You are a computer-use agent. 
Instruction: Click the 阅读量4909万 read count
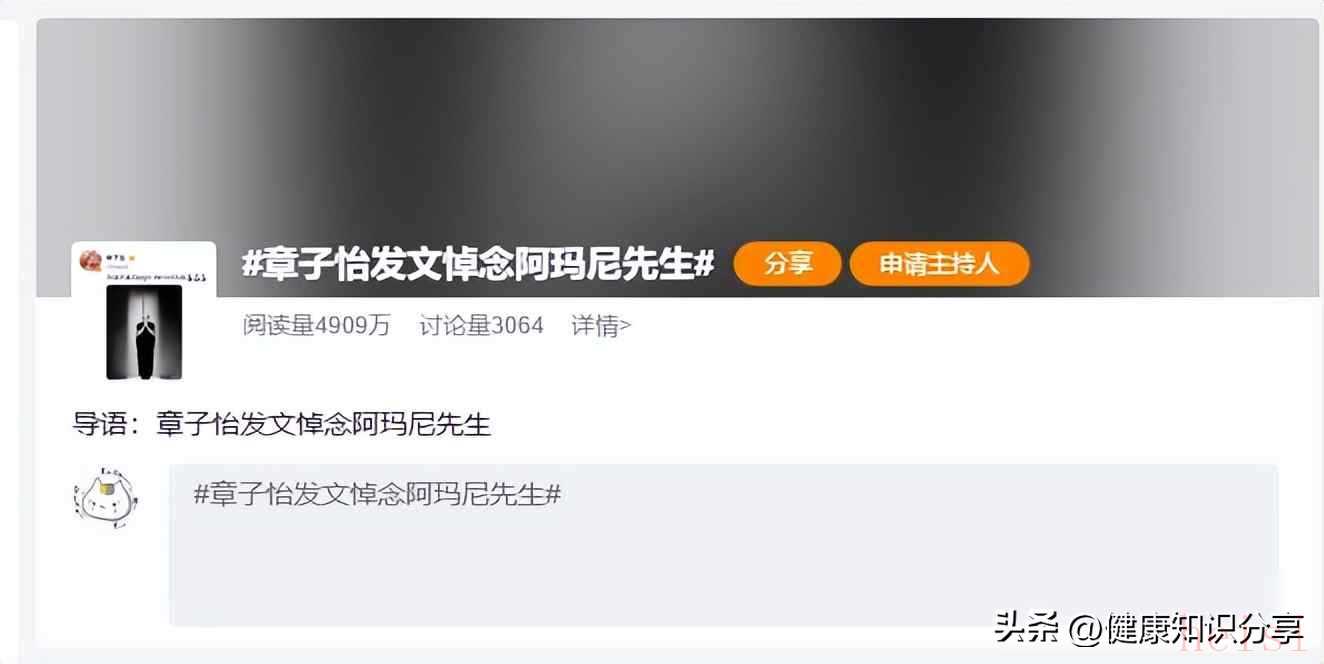pos(316,325)
